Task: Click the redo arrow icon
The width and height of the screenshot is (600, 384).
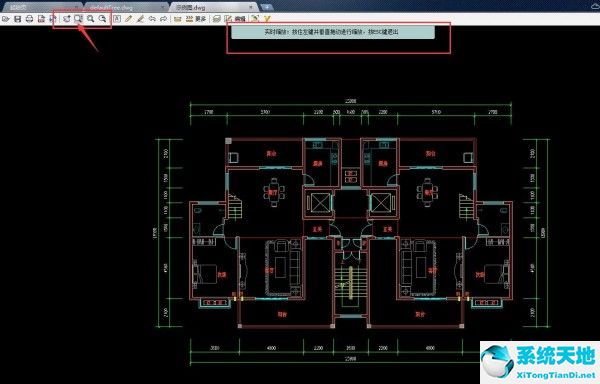Action: coord(164,18)
